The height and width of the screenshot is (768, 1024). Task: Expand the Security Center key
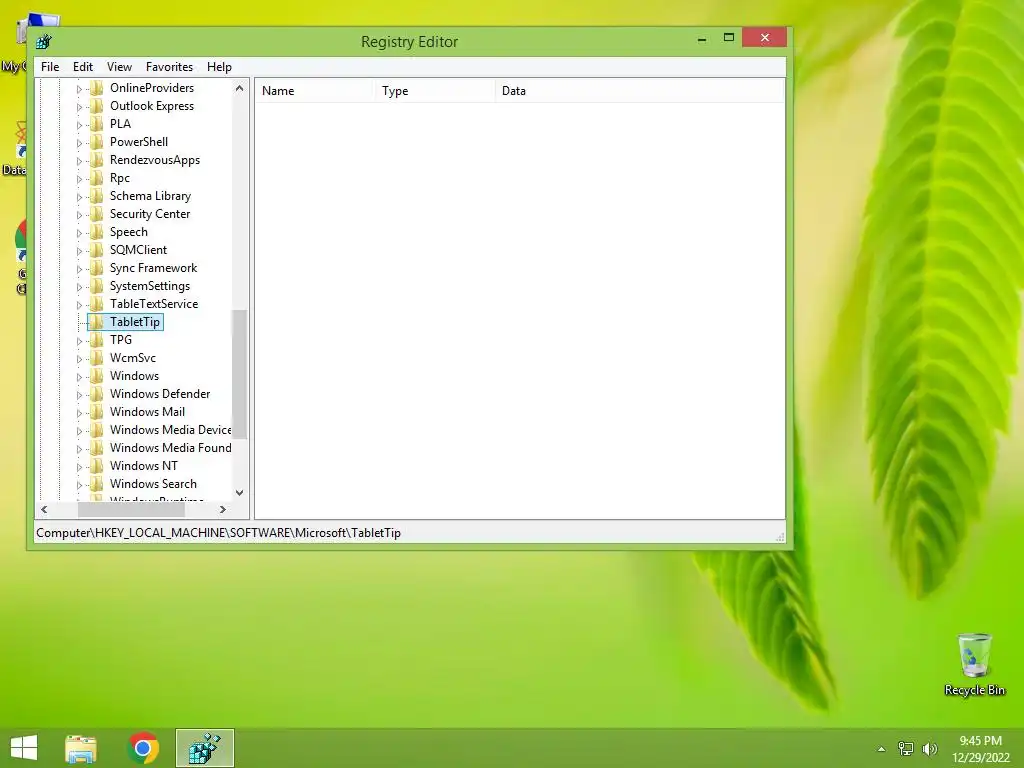(79, 214)
